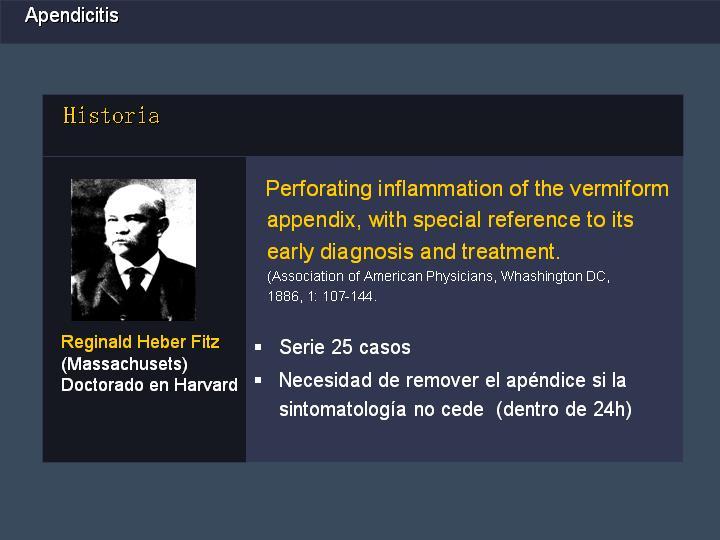This screenshot has width=720, height=540.
Task: Select the name Reginald Heber Fitz
Action: click(x=140, y=342)
